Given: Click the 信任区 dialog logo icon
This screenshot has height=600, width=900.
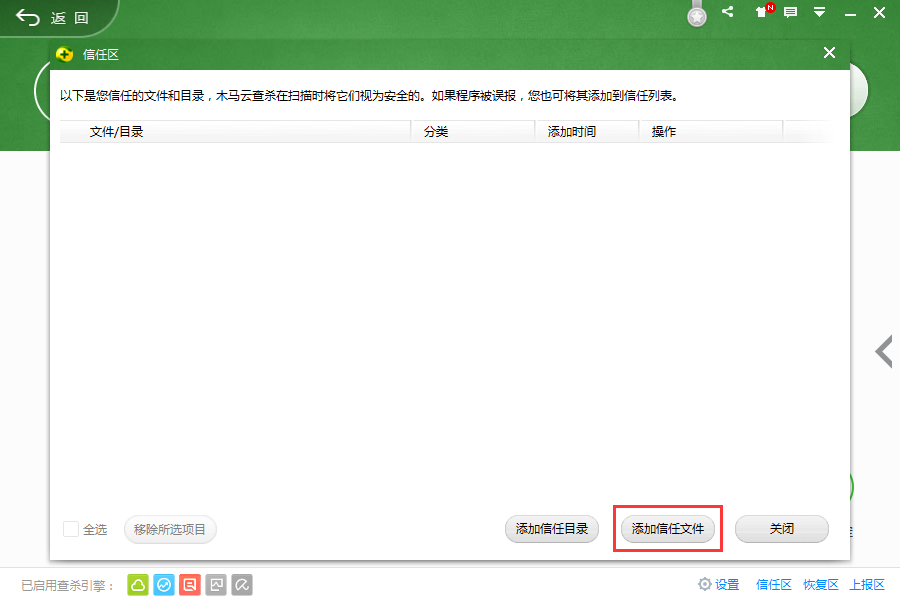Looking at the screenshot, I should click(x=64, y=55).
